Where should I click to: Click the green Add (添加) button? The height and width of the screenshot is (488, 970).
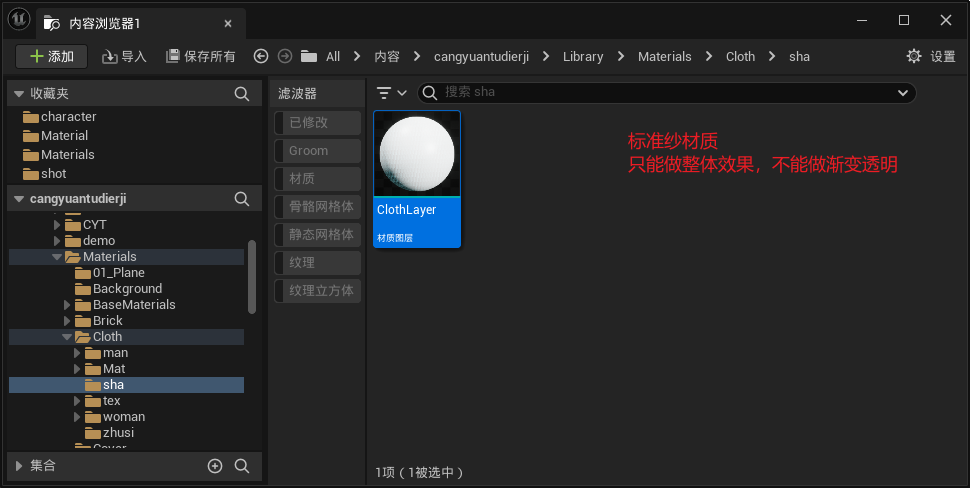pos(52,57)
